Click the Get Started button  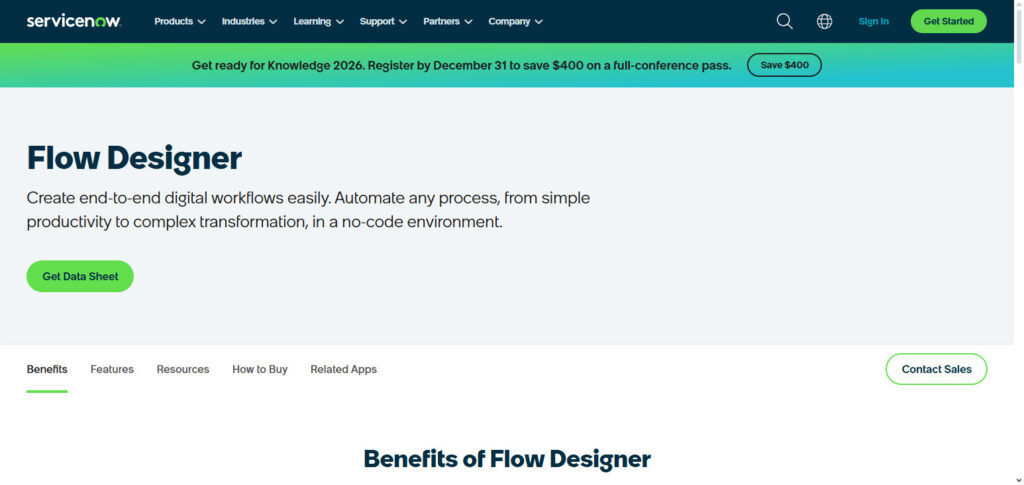point(948,22)
